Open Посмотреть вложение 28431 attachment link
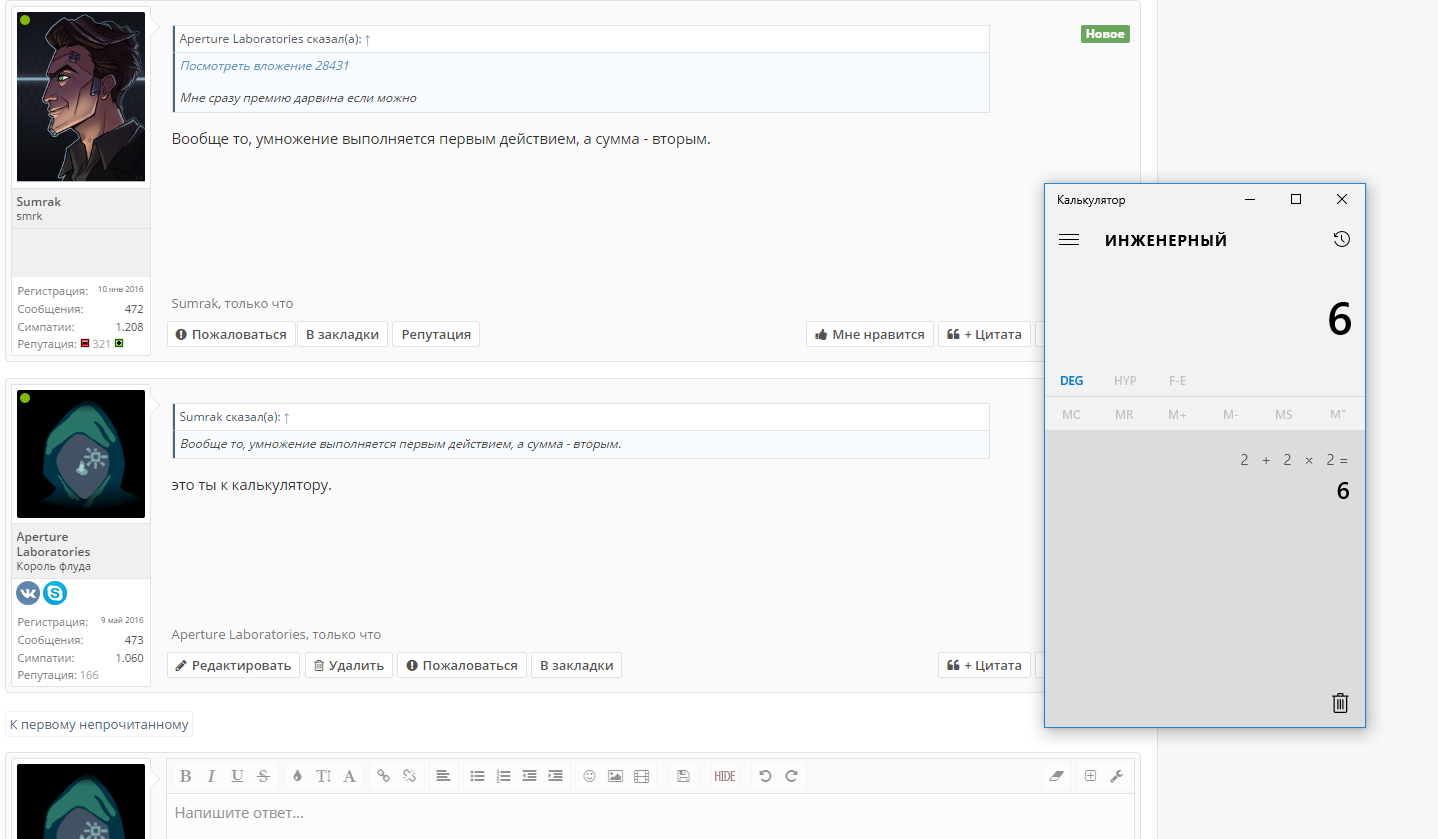This screenshot has width=1438, height=839. tap(265, 66)
